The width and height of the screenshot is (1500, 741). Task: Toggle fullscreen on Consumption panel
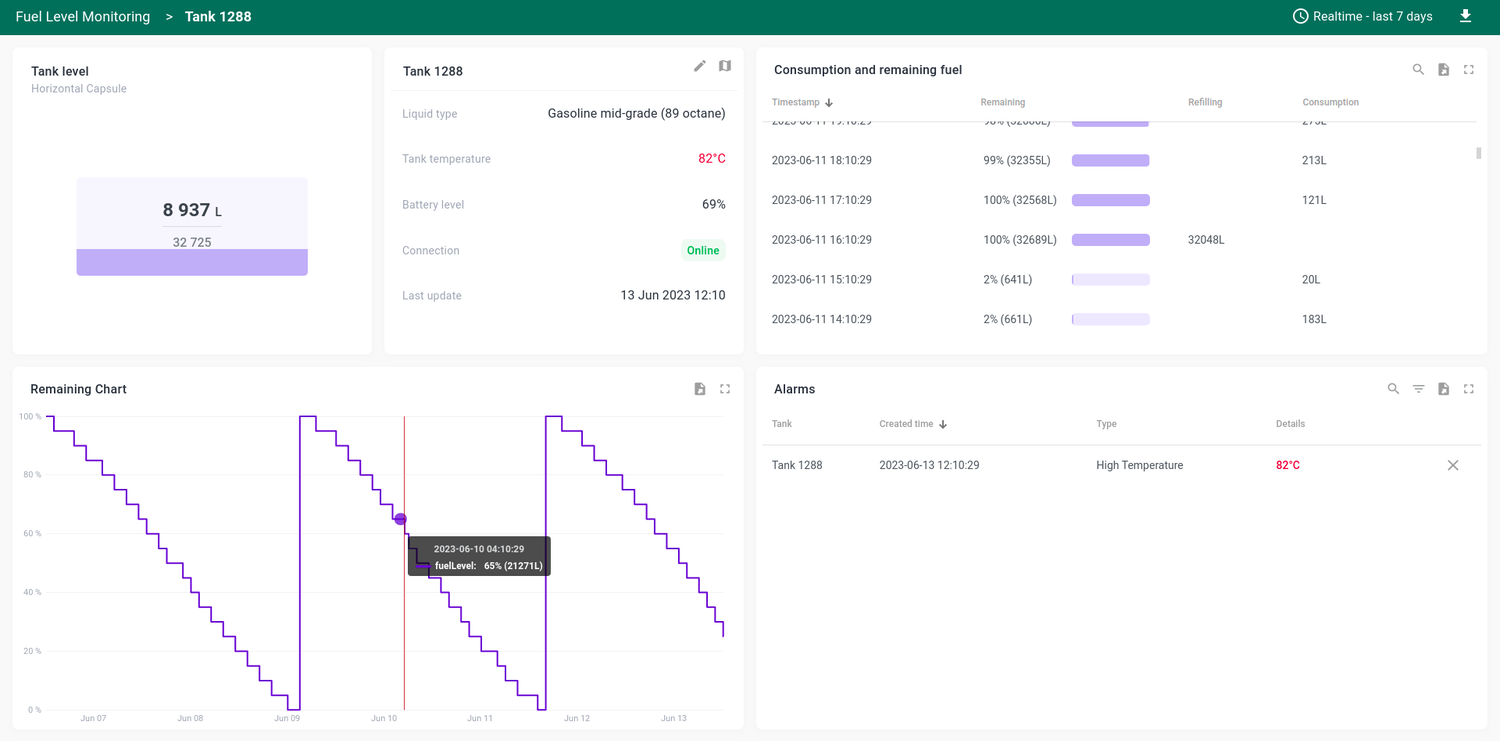click(1468, 69)
